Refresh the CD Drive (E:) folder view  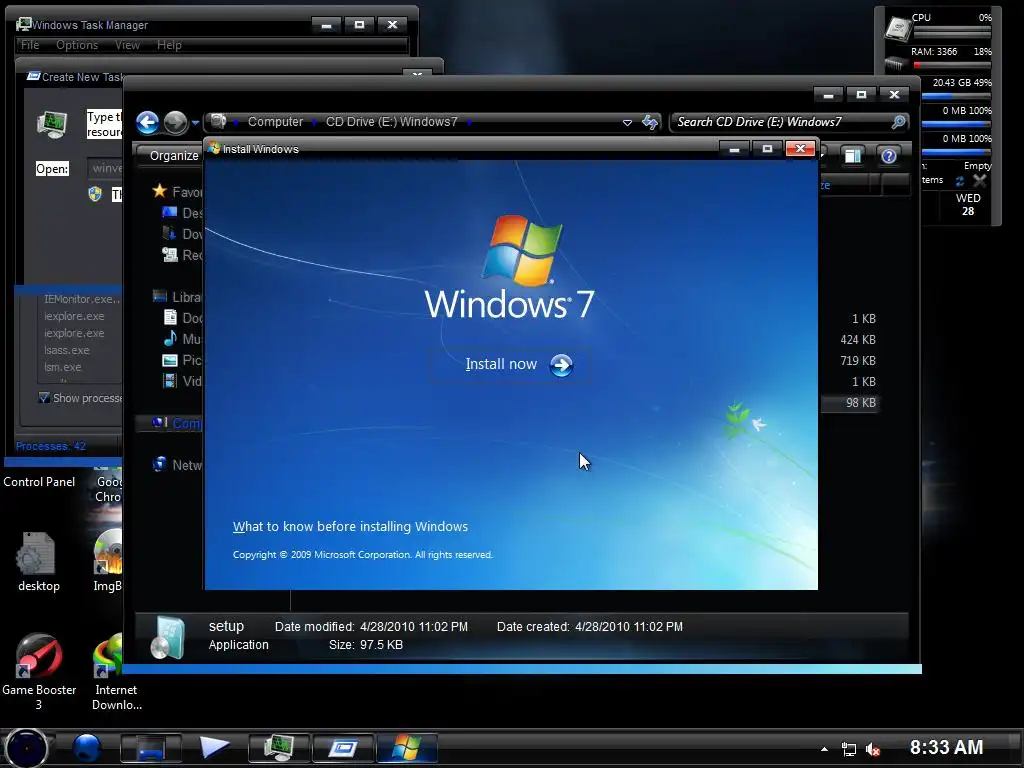coord(650,122)
